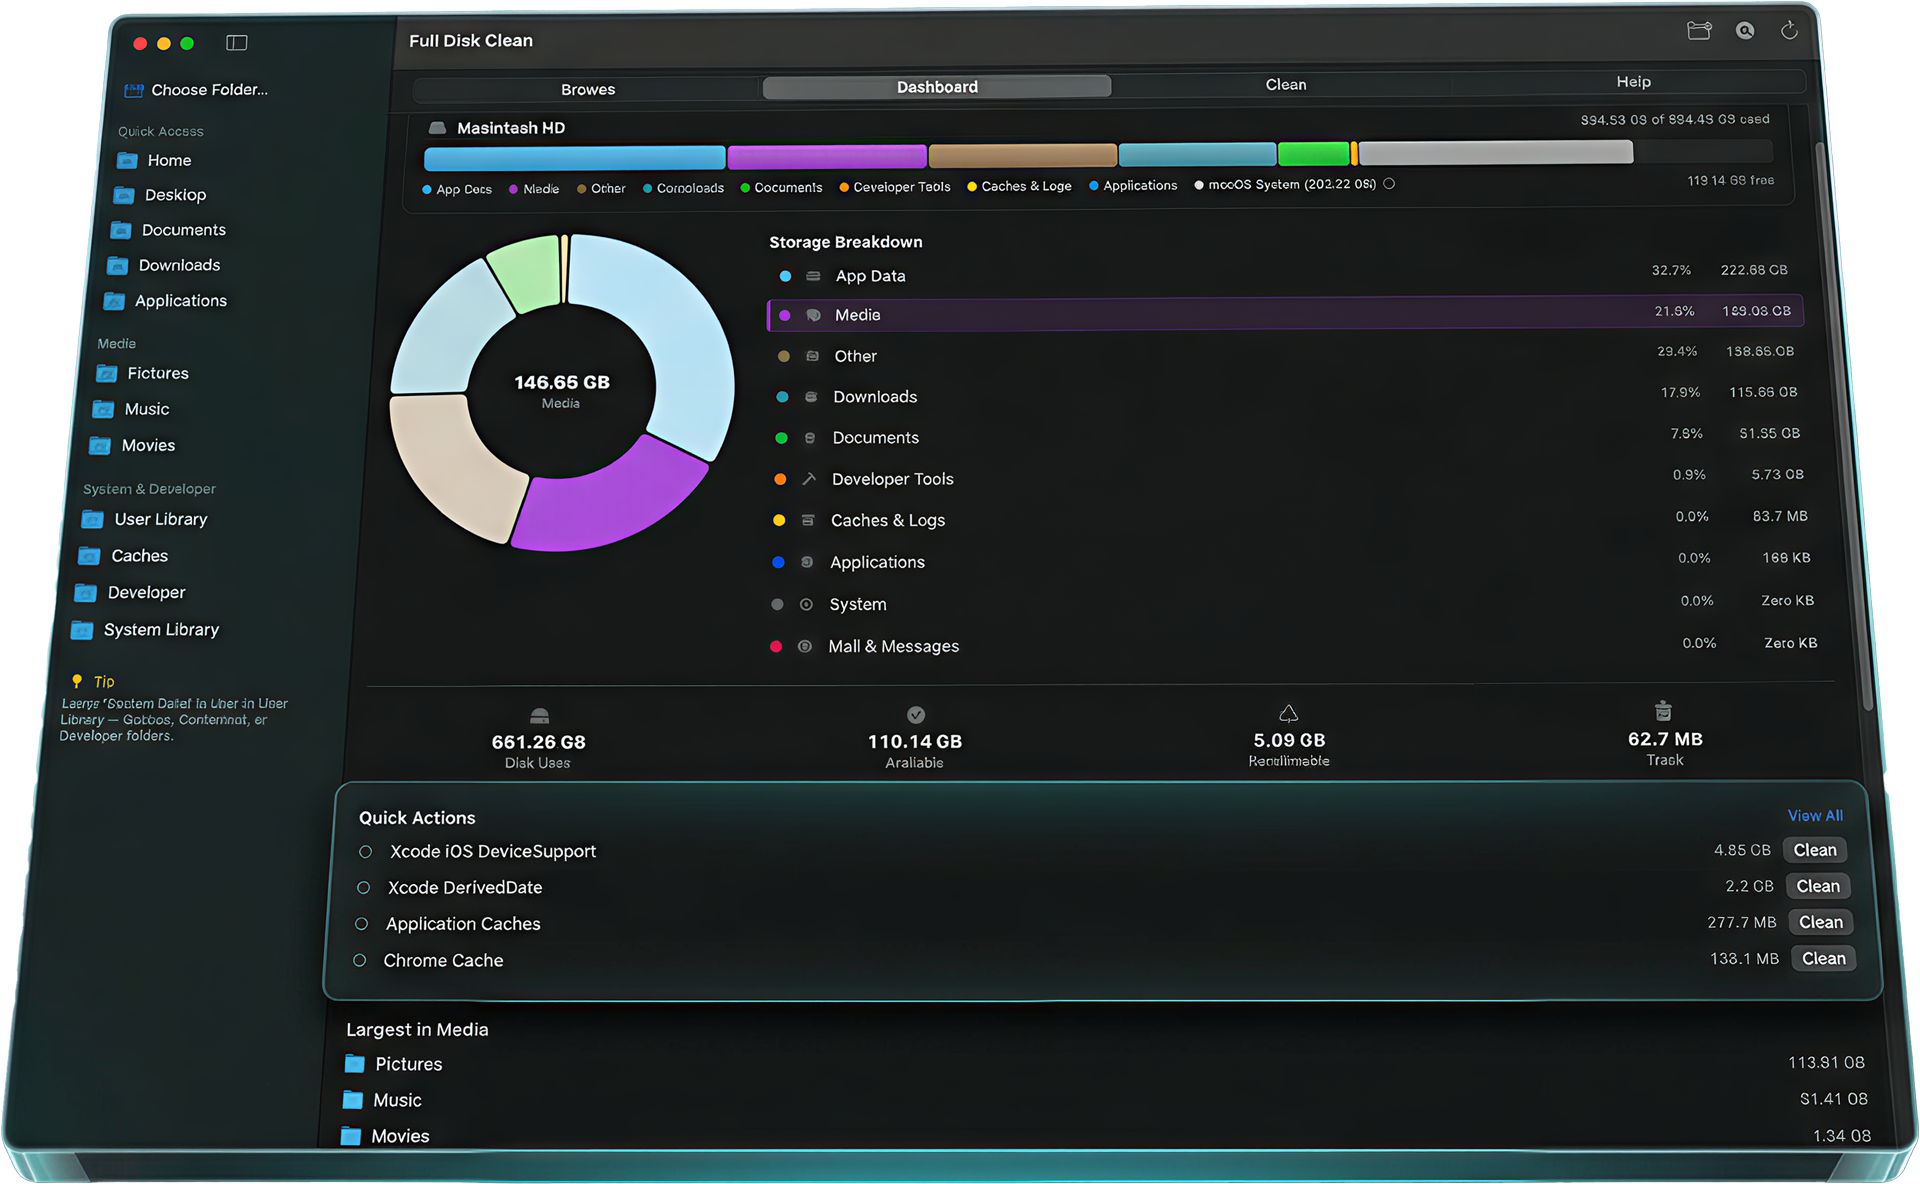Select the Xcode iOS DeviceSupport radio circle
The image size is (1920, 1184).
tap(365, 851)
